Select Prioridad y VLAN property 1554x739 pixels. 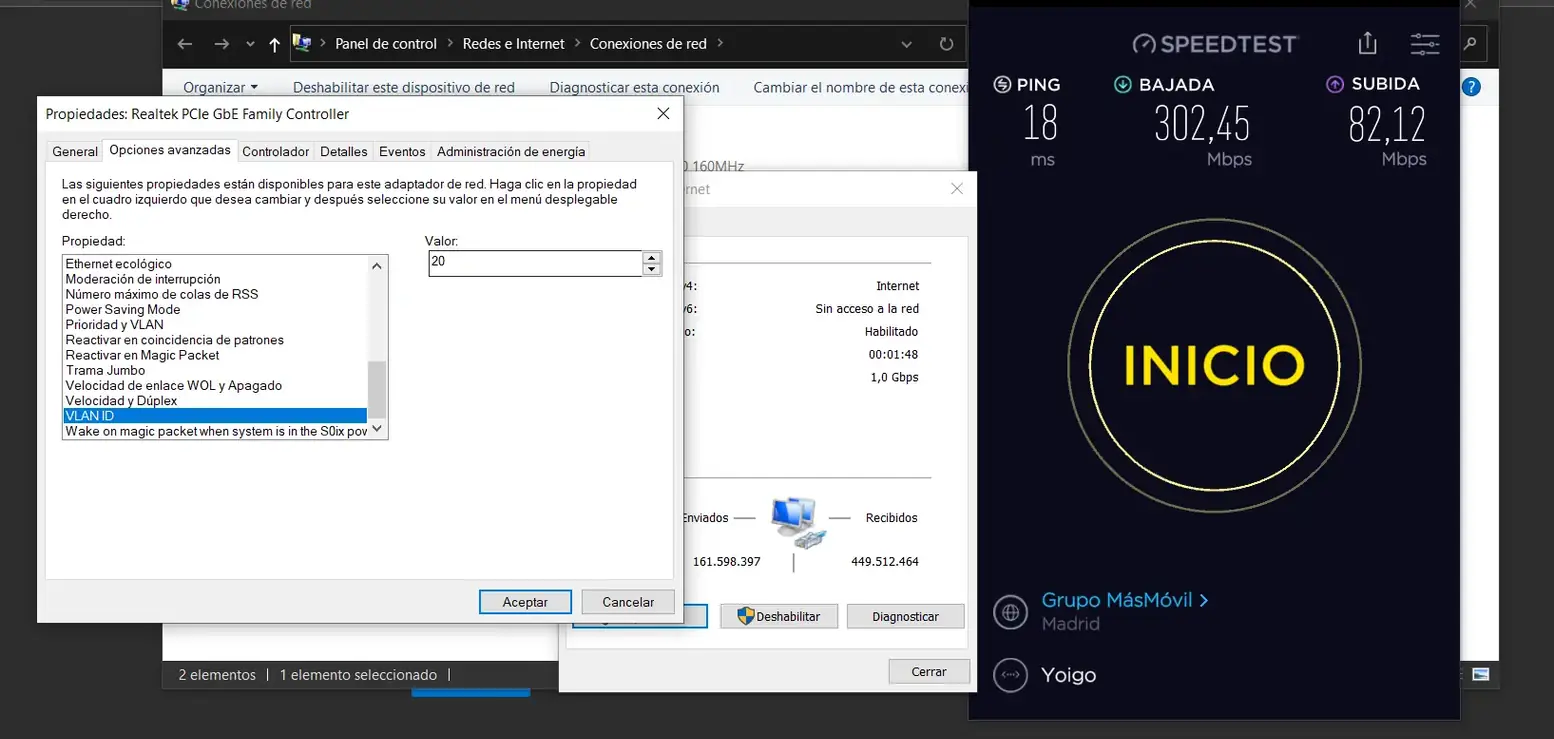[215, 324]
